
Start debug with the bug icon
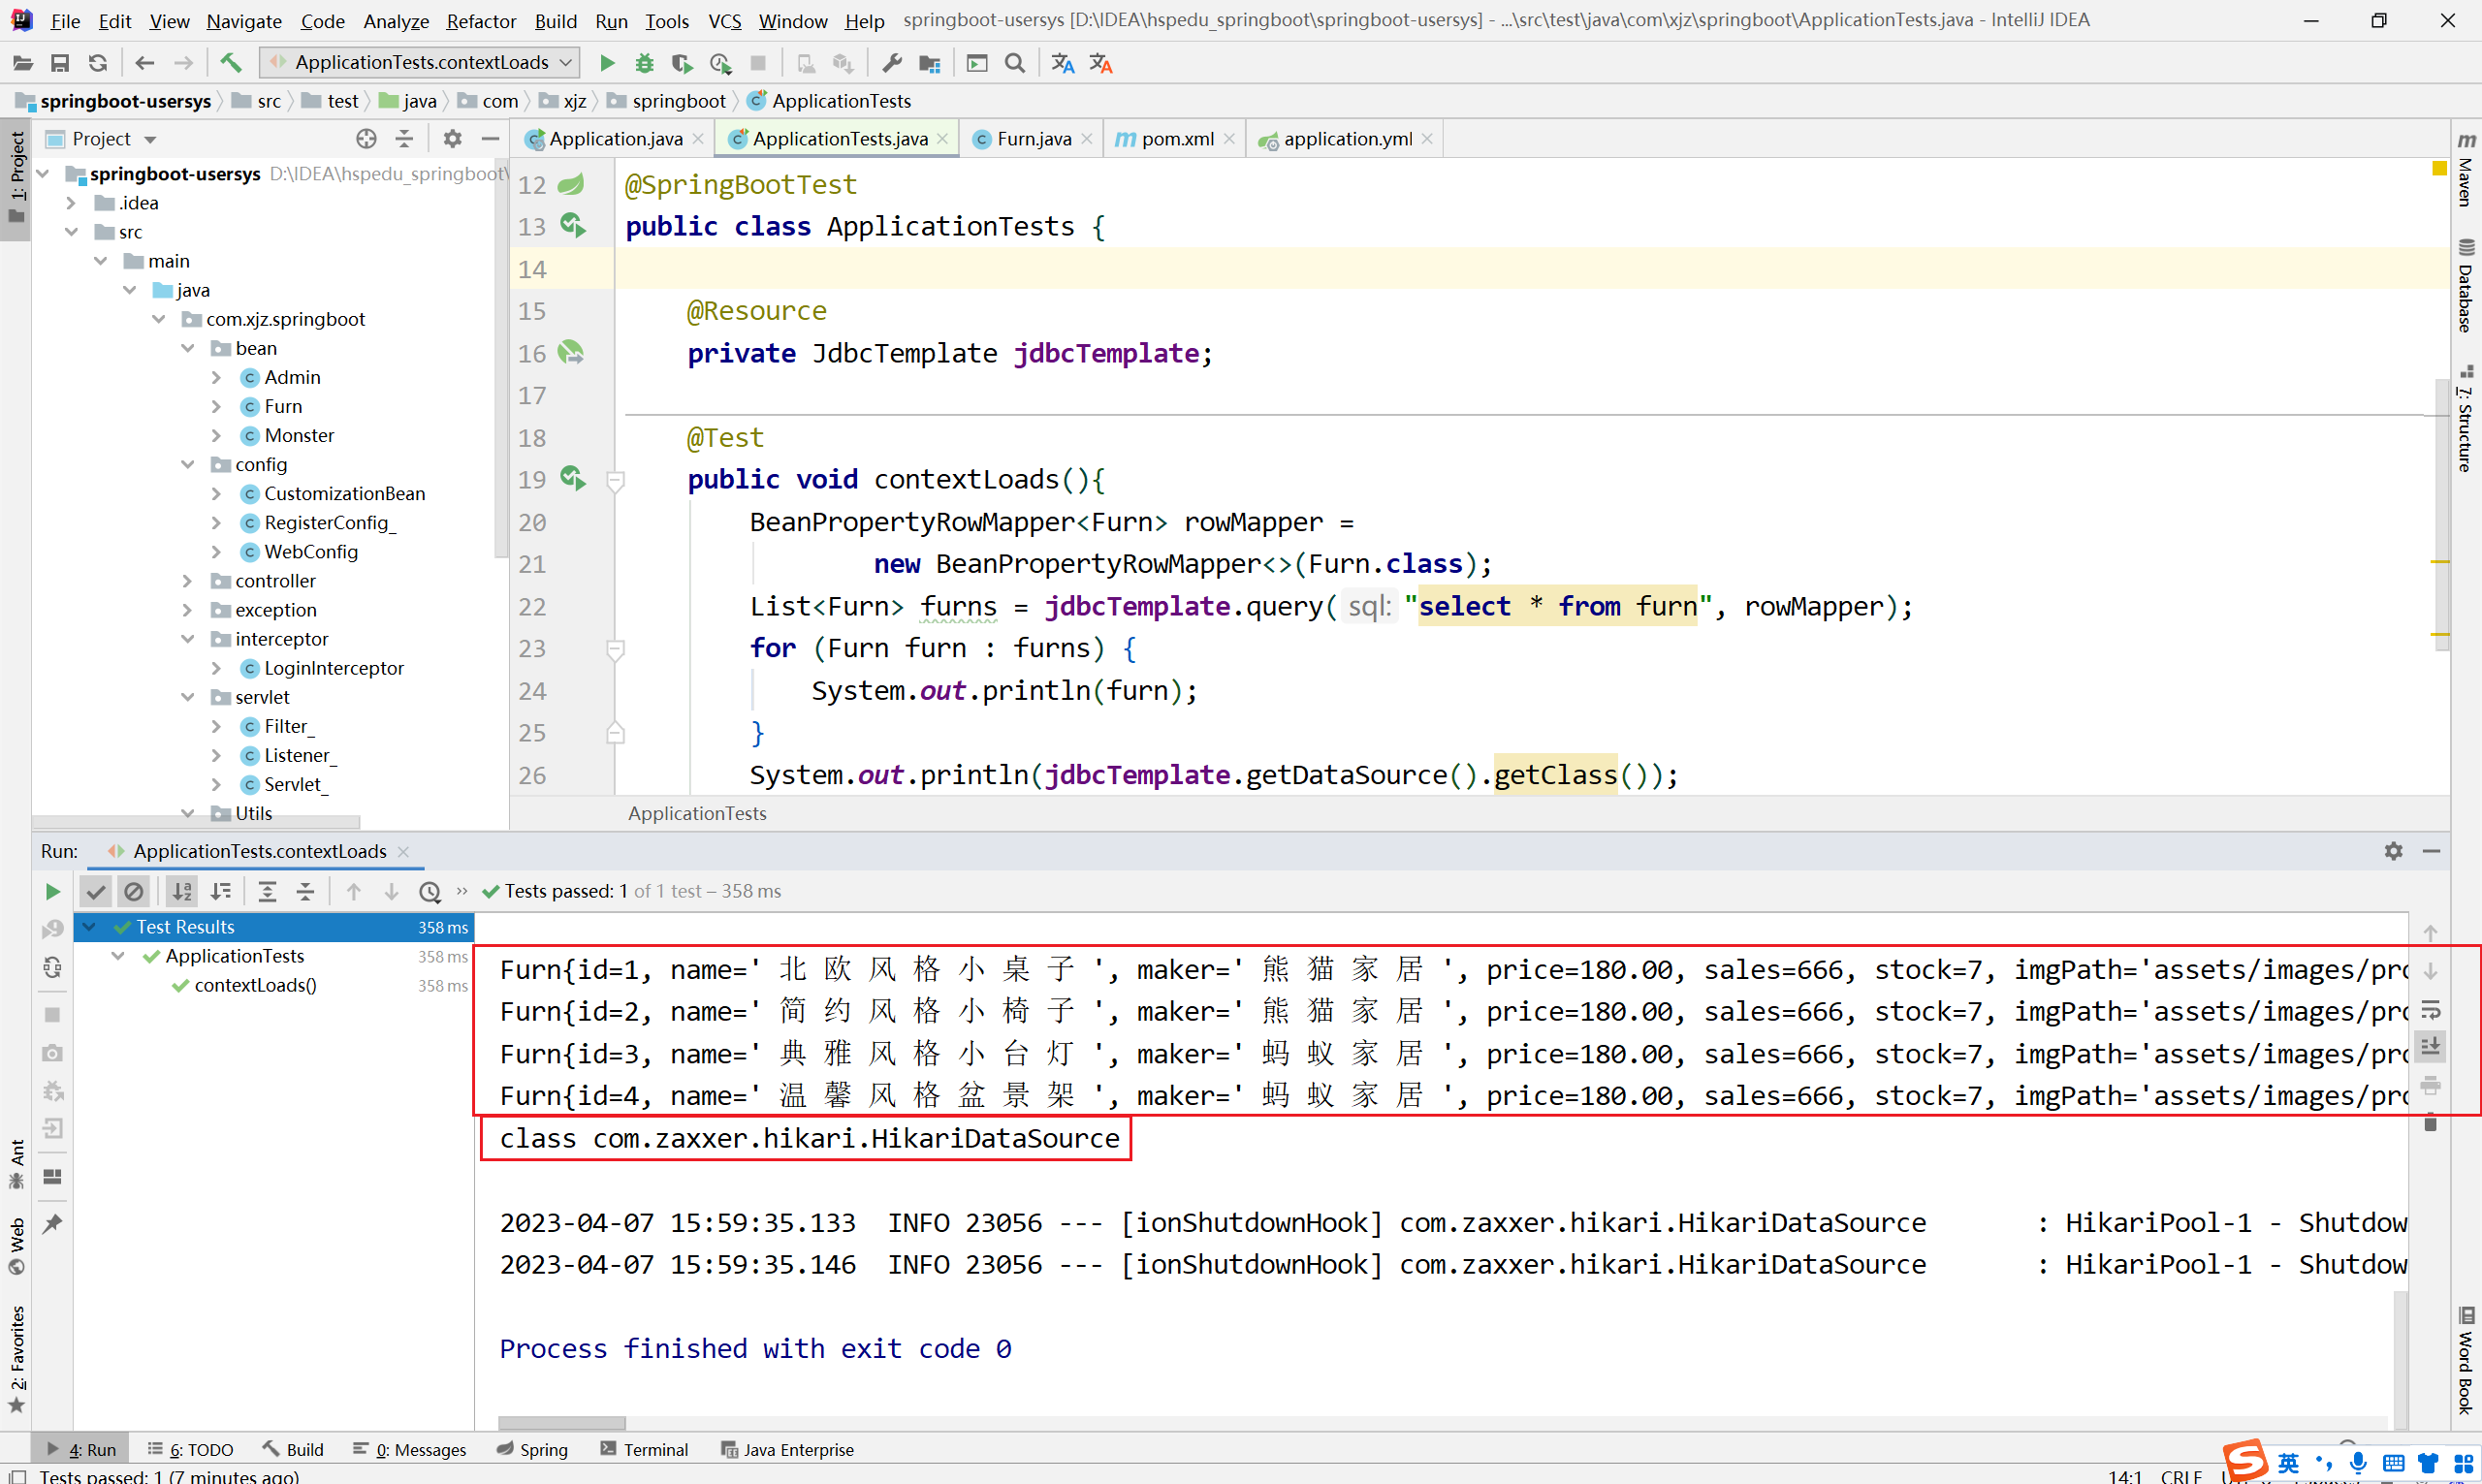644,63
